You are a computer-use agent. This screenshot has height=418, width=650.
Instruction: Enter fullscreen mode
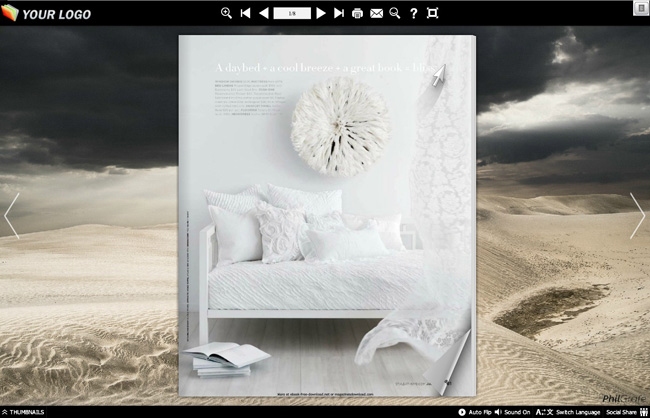432,13
